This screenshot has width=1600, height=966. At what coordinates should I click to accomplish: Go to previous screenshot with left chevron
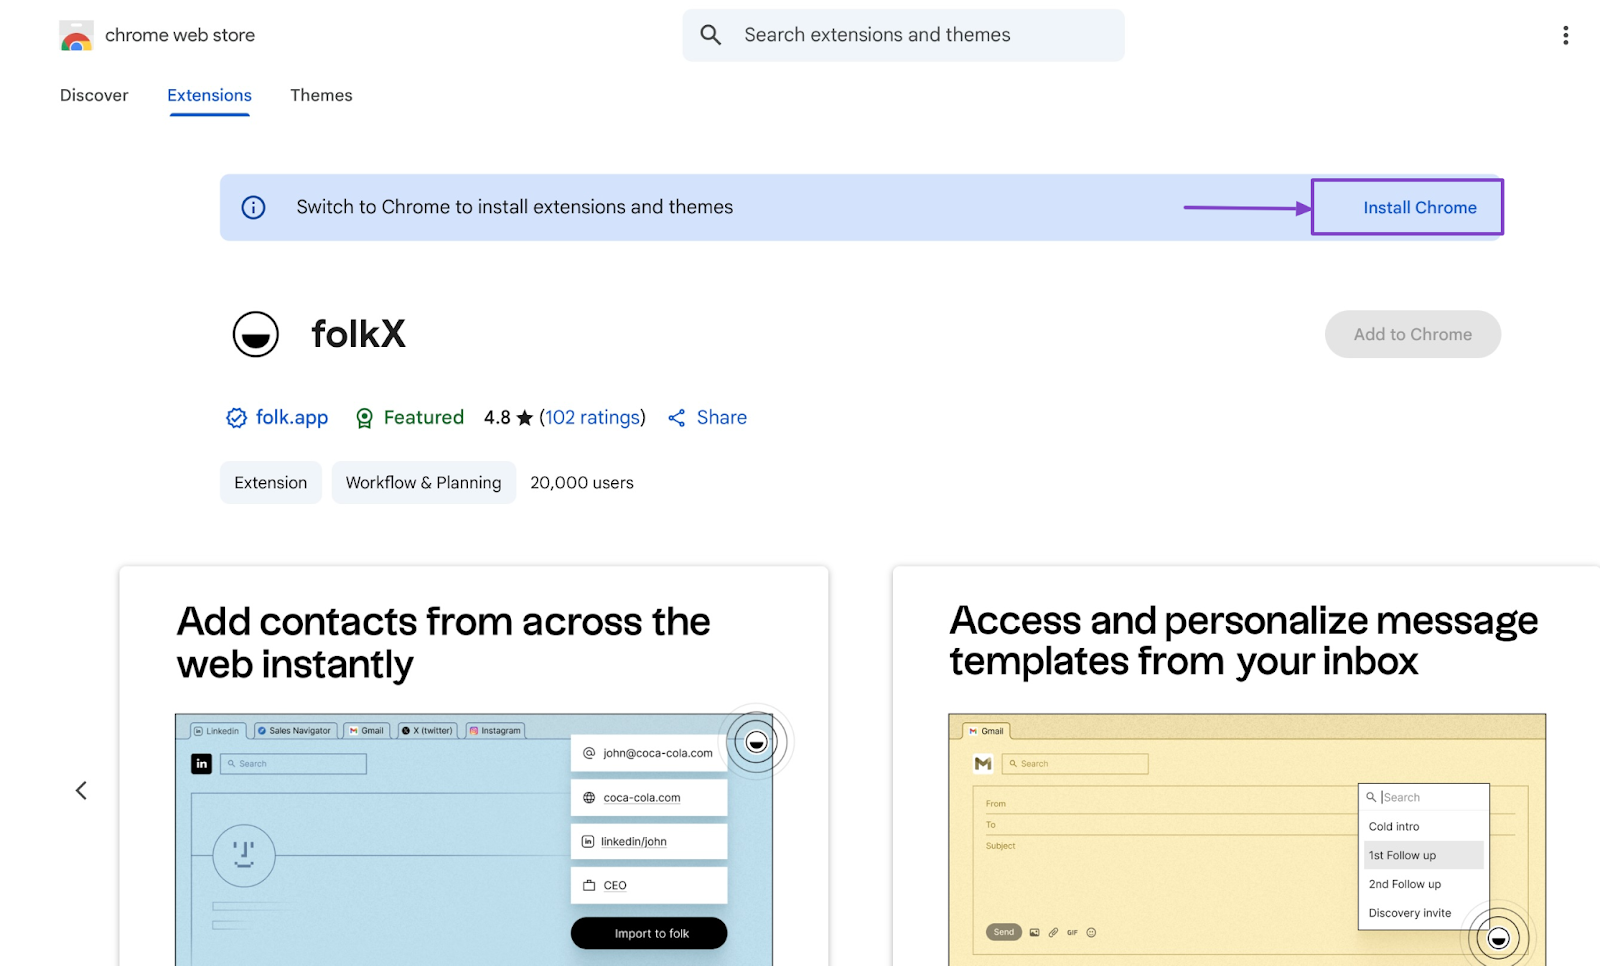[81, 791]
